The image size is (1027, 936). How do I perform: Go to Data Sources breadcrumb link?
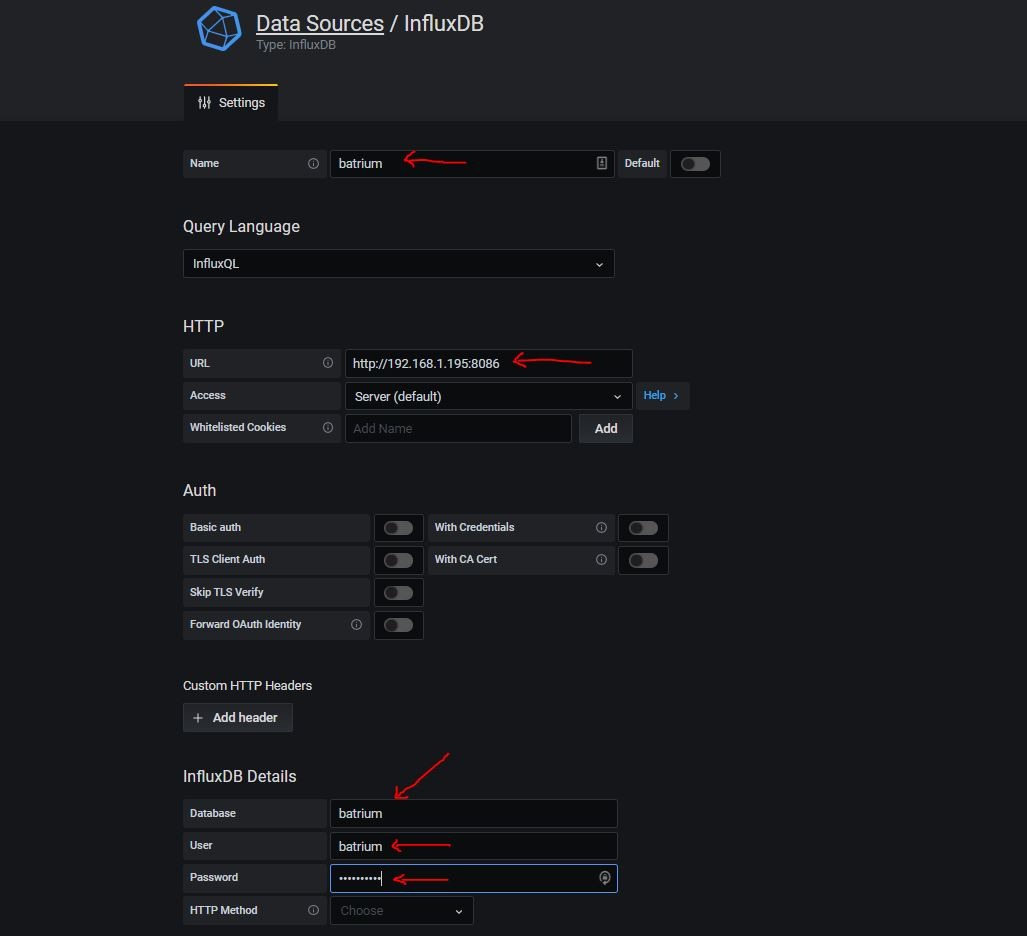(320, 24)
